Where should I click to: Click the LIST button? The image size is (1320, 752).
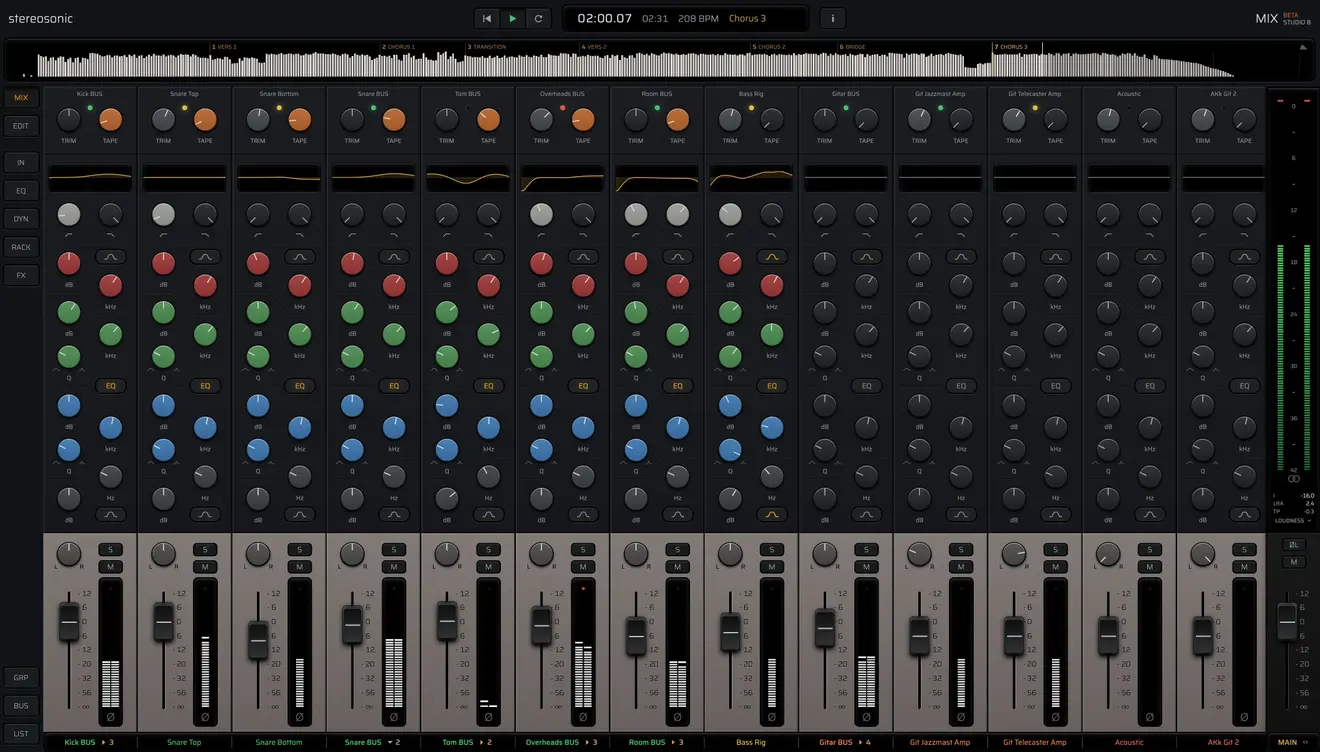[x=21, y=733]
